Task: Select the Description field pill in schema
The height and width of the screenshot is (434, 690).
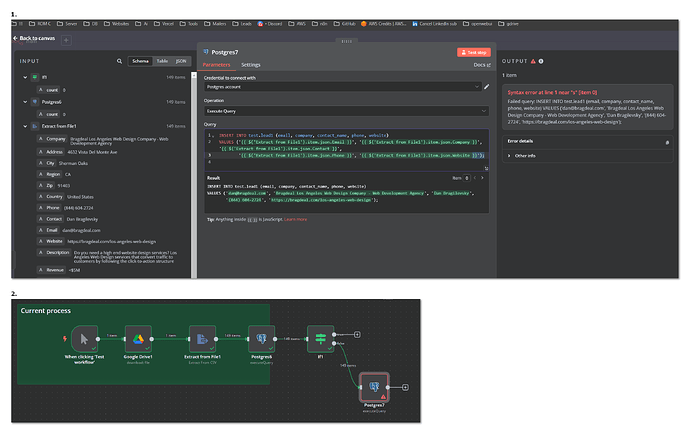Action: click(x=54, y=253)
